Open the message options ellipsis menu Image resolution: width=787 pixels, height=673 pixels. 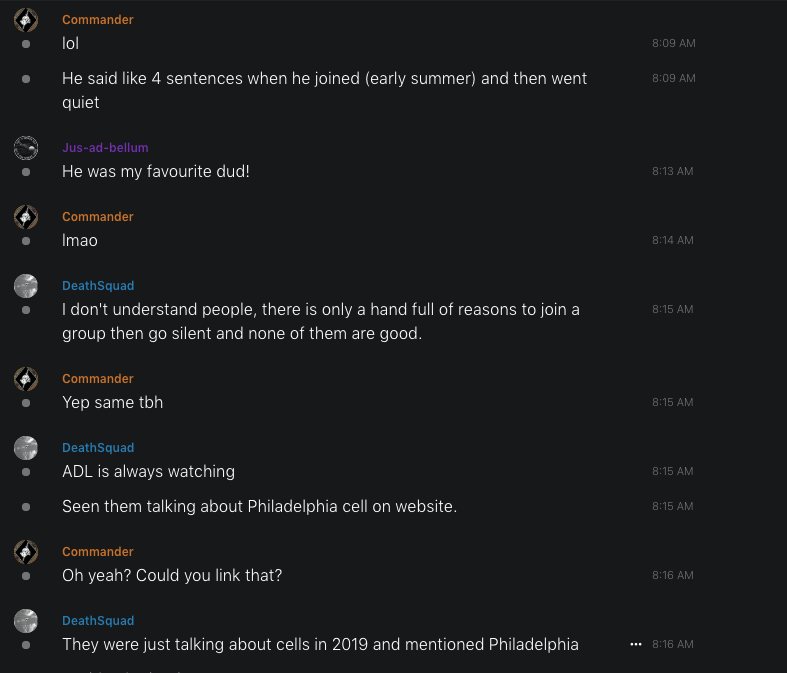click(x=635, y=645)
